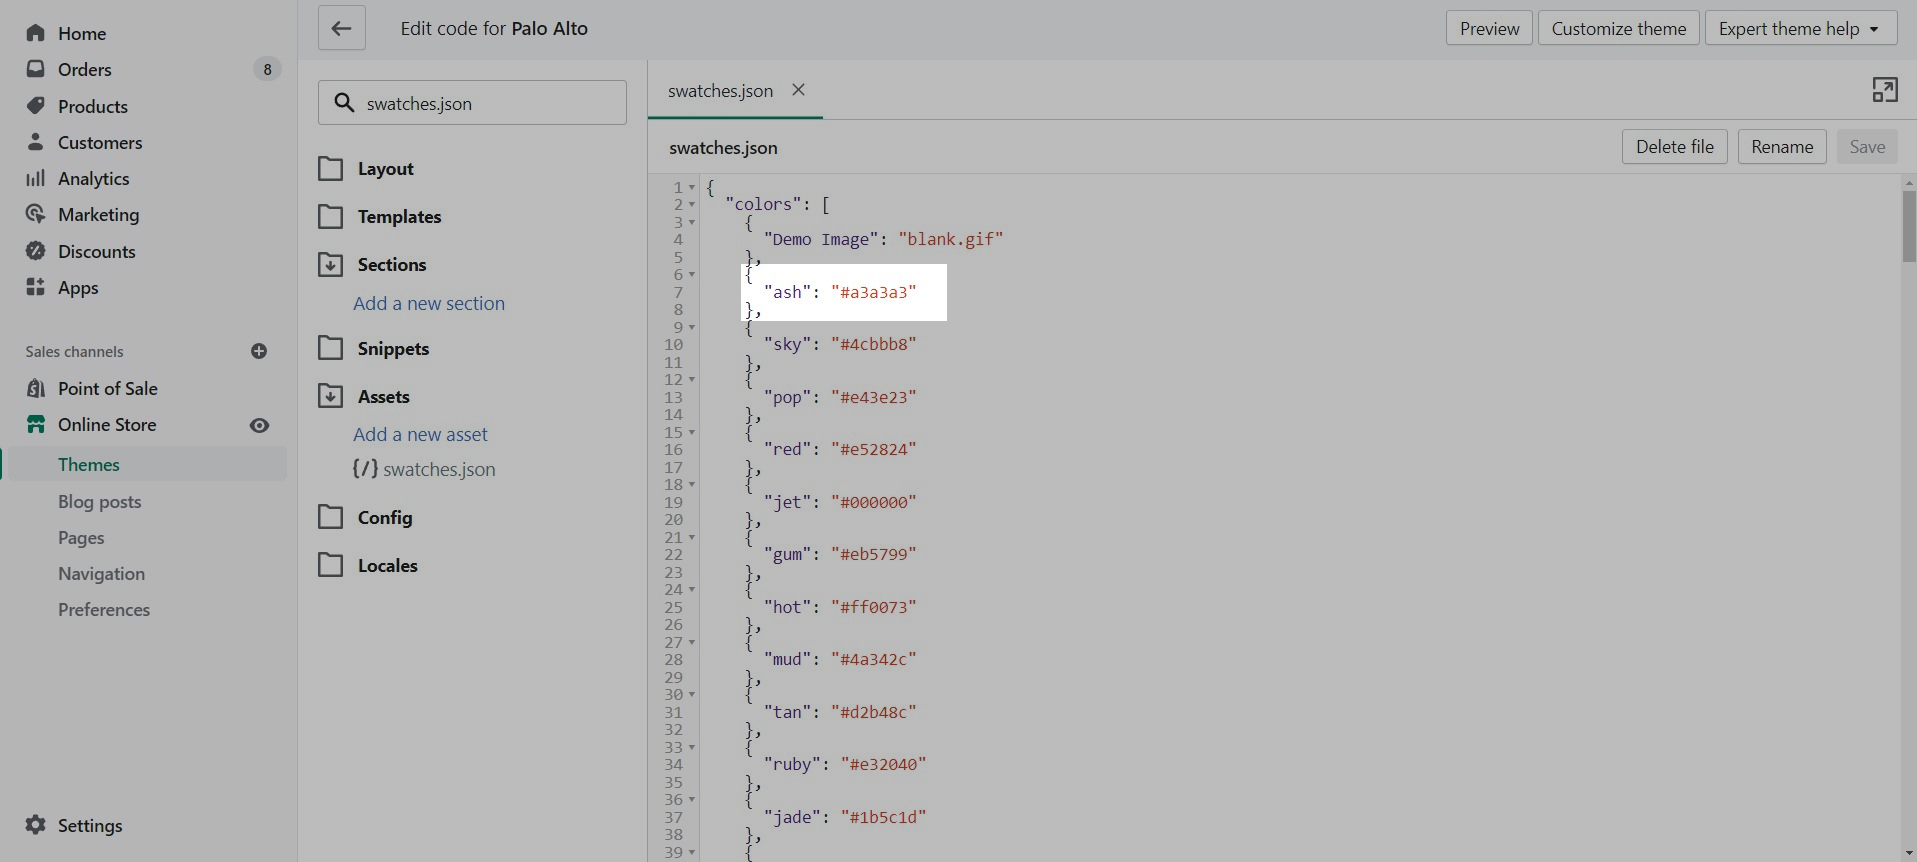This screenshot has height=862, width=1917.
Task: Collapse the Assets folder
Action: (x=330, y=397)
